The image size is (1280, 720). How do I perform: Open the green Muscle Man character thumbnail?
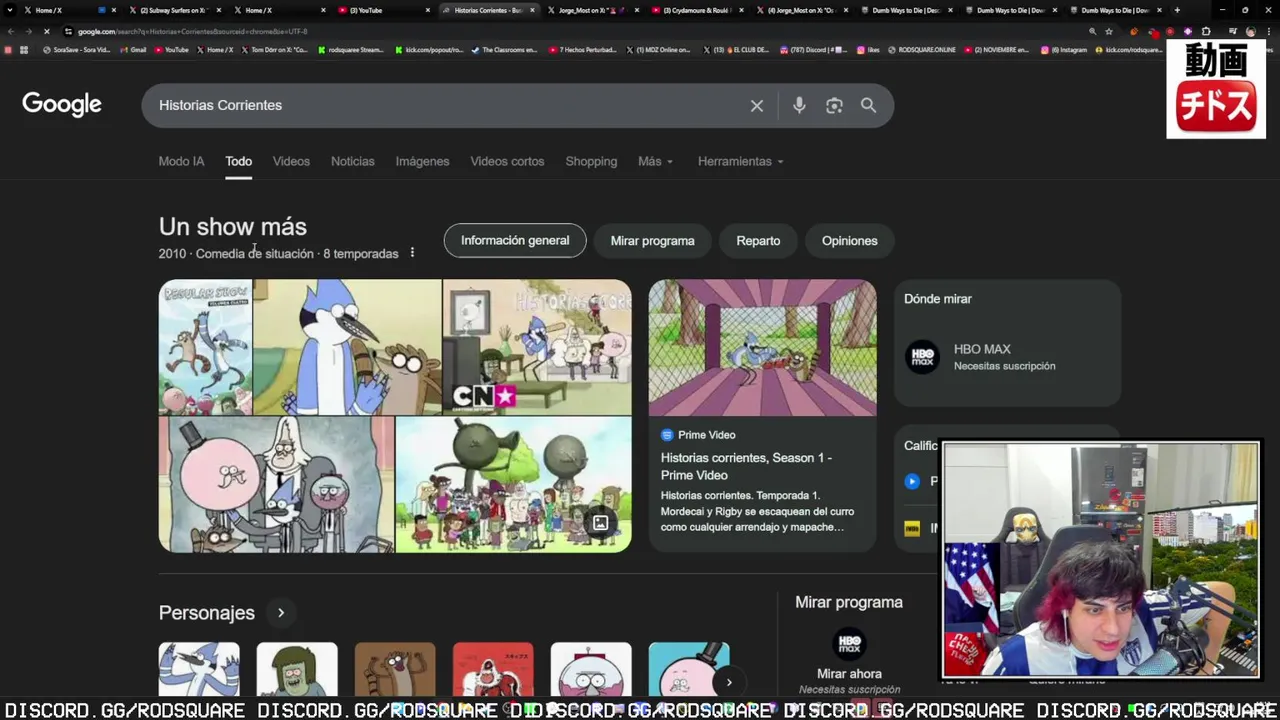297,669
